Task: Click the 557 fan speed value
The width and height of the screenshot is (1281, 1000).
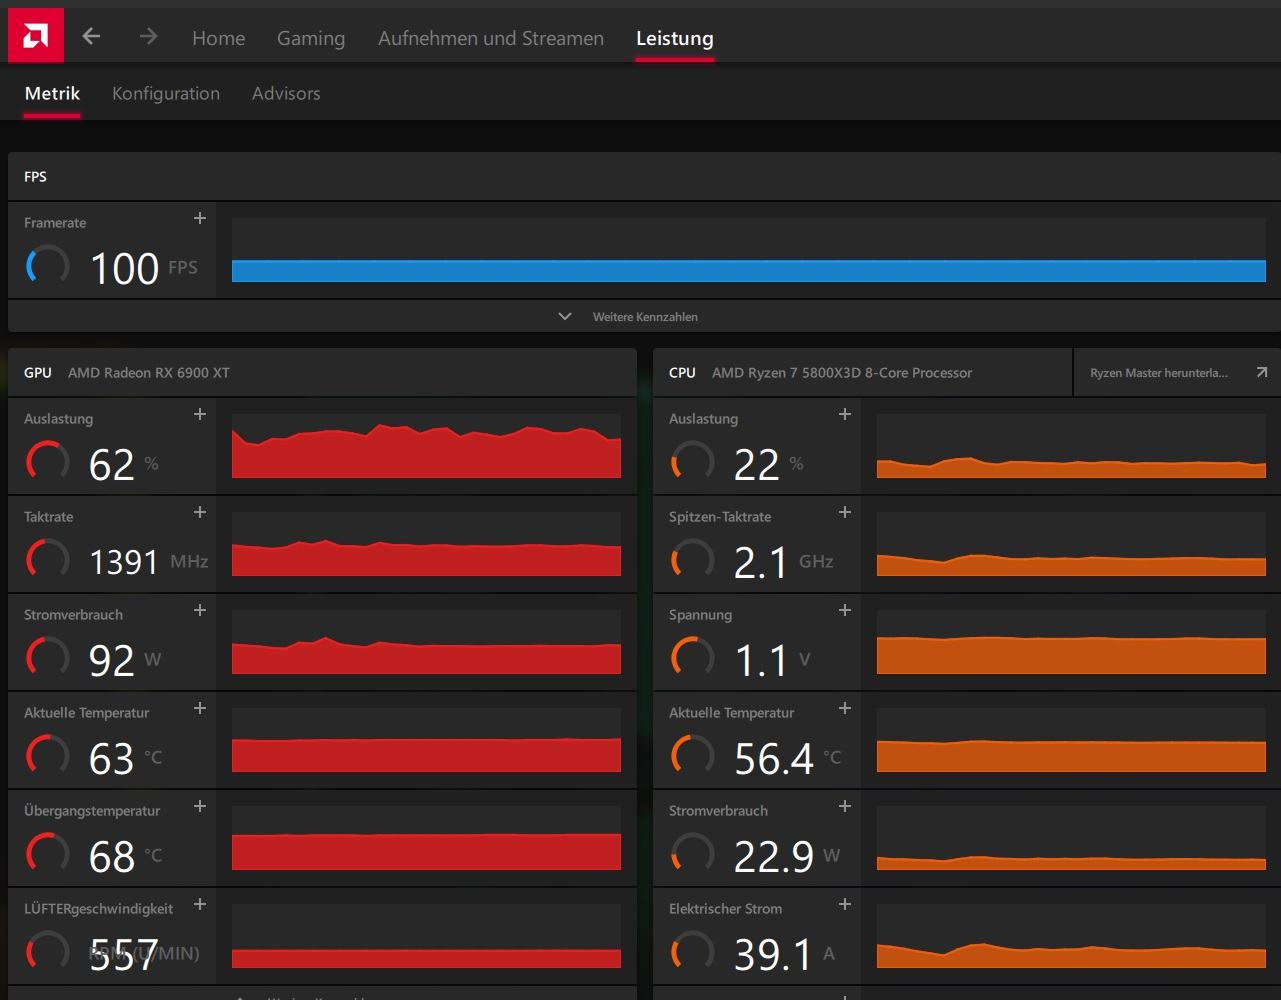Action: (124, 955)
